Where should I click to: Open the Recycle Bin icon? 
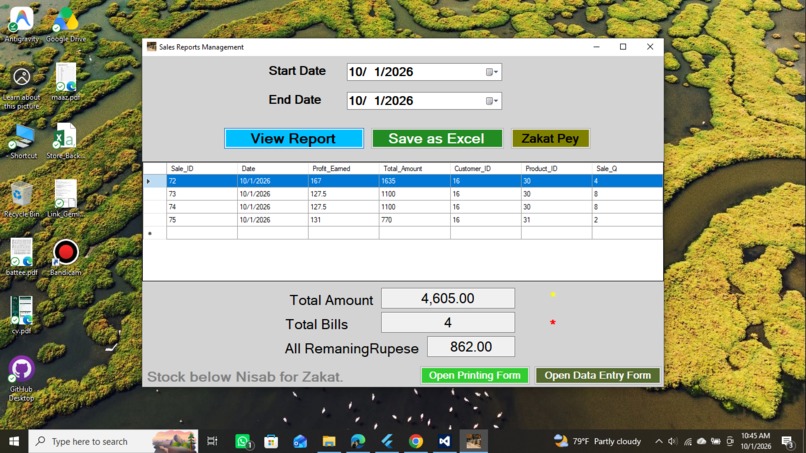(x=22, y=200)
